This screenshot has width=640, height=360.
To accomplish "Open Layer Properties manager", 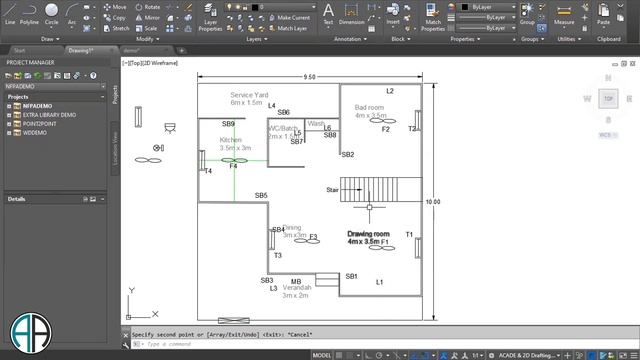I will pos(210,17).
